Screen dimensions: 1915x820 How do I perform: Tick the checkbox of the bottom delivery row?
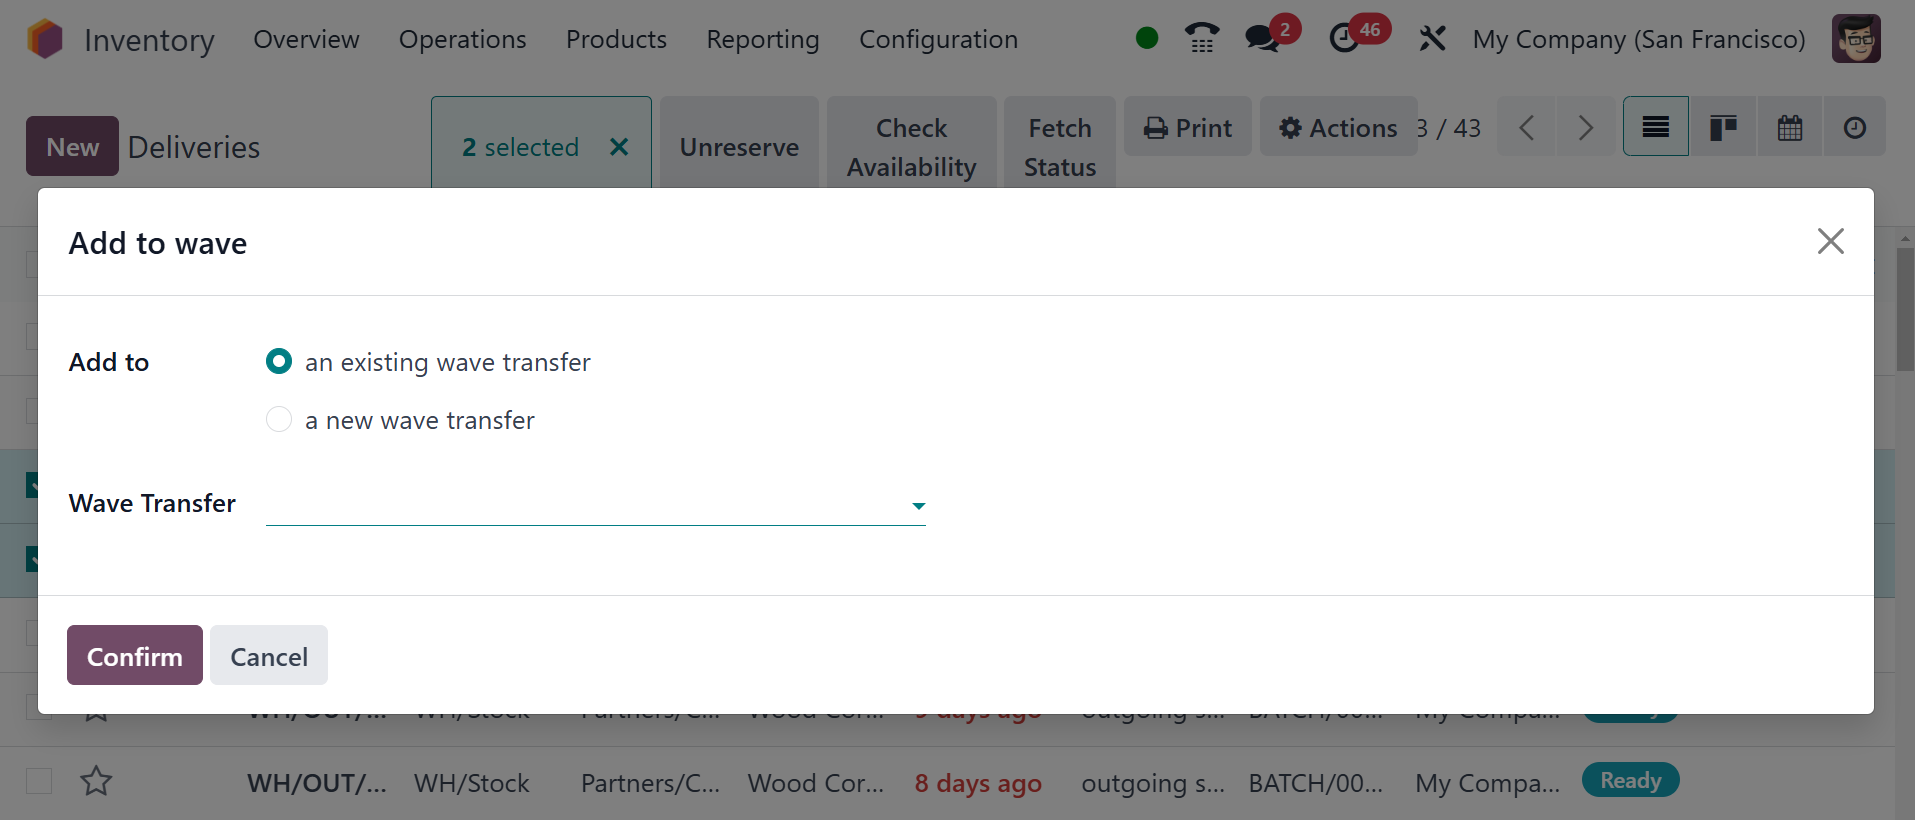click(39, 780)
